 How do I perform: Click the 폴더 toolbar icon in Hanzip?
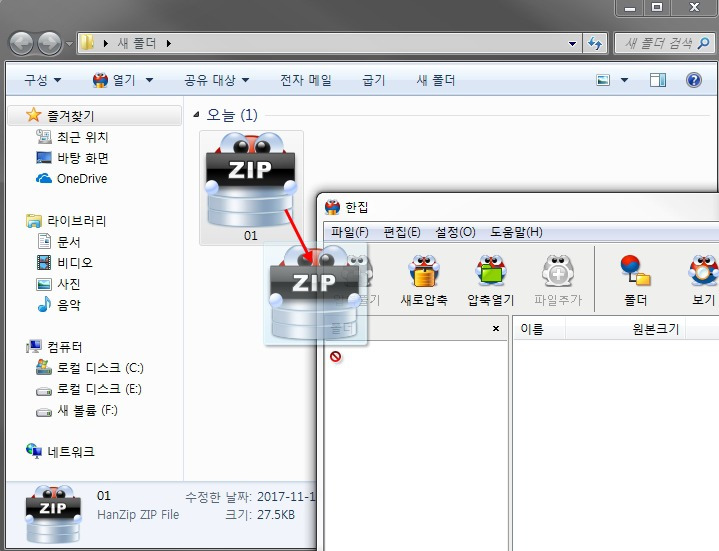coord(636,280)
